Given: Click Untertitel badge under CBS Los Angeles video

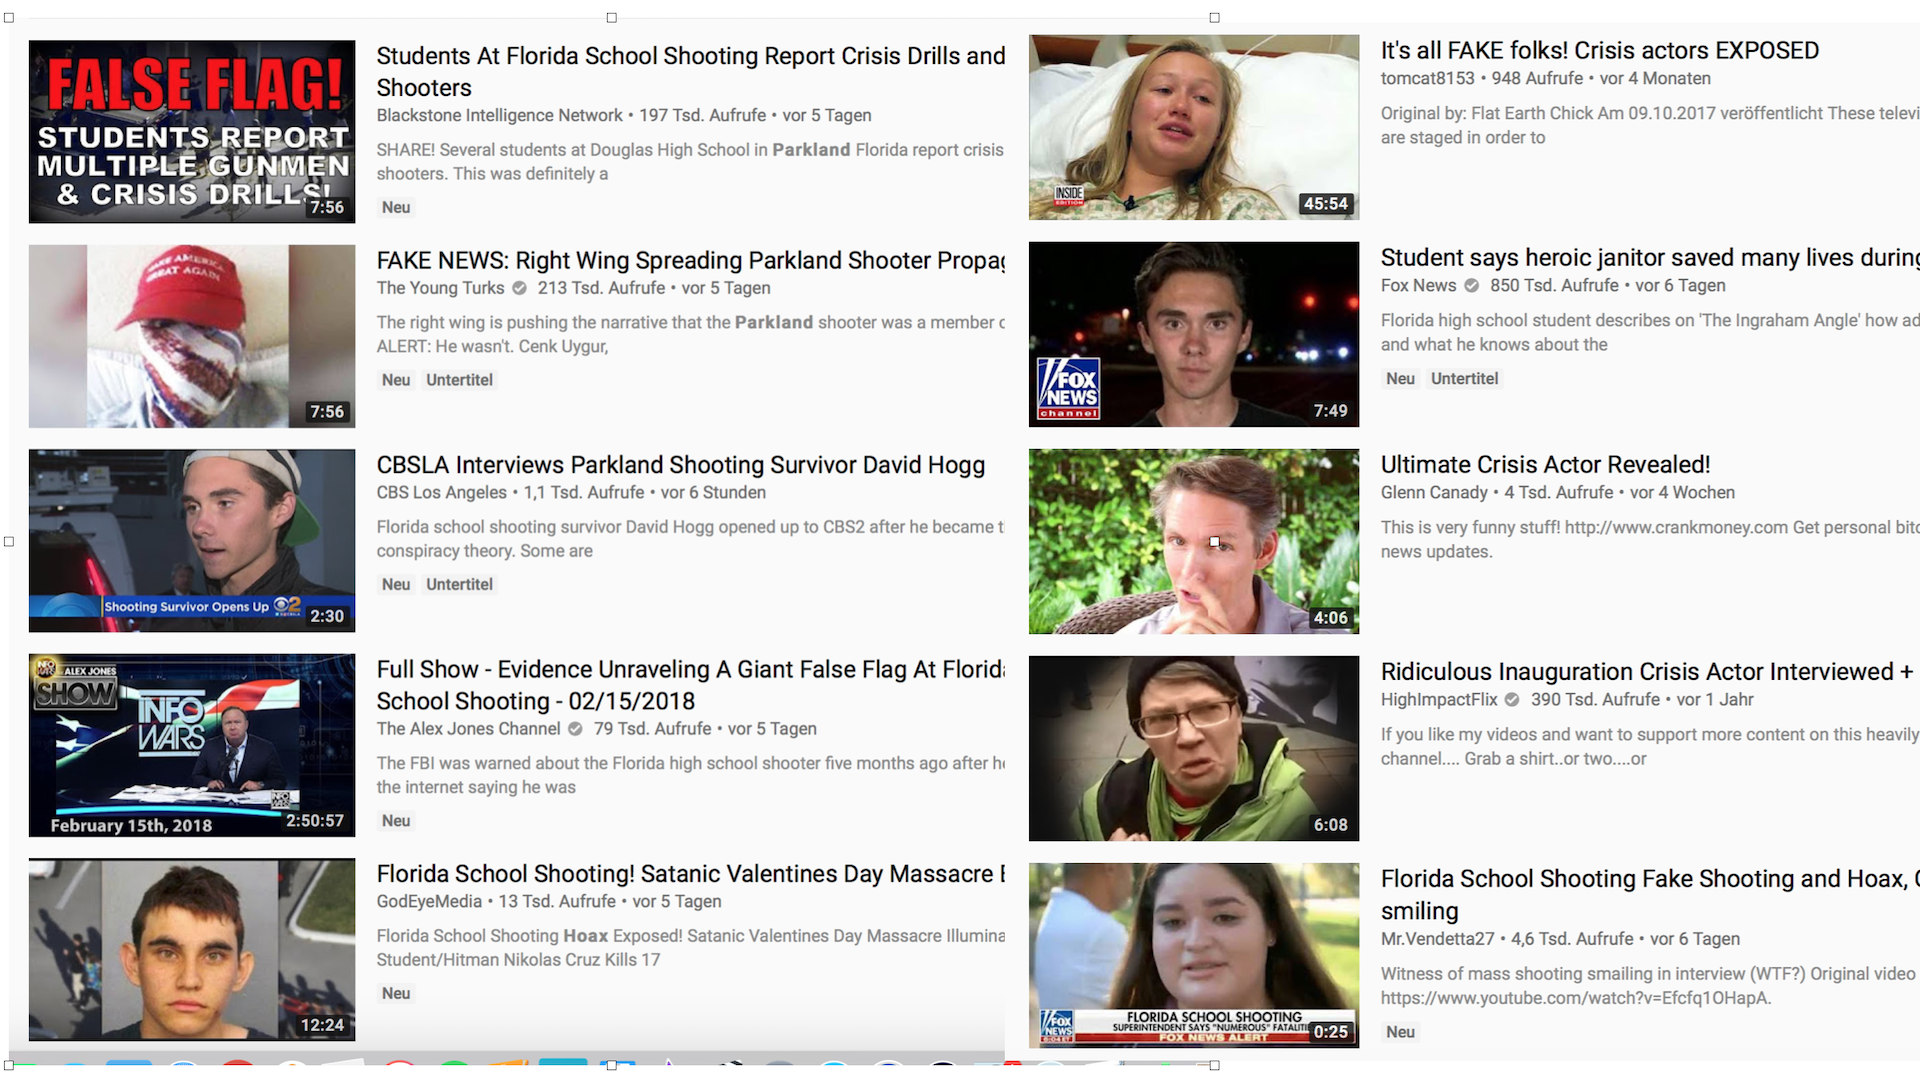Looking at the screenshot, I should coord(460,585).
